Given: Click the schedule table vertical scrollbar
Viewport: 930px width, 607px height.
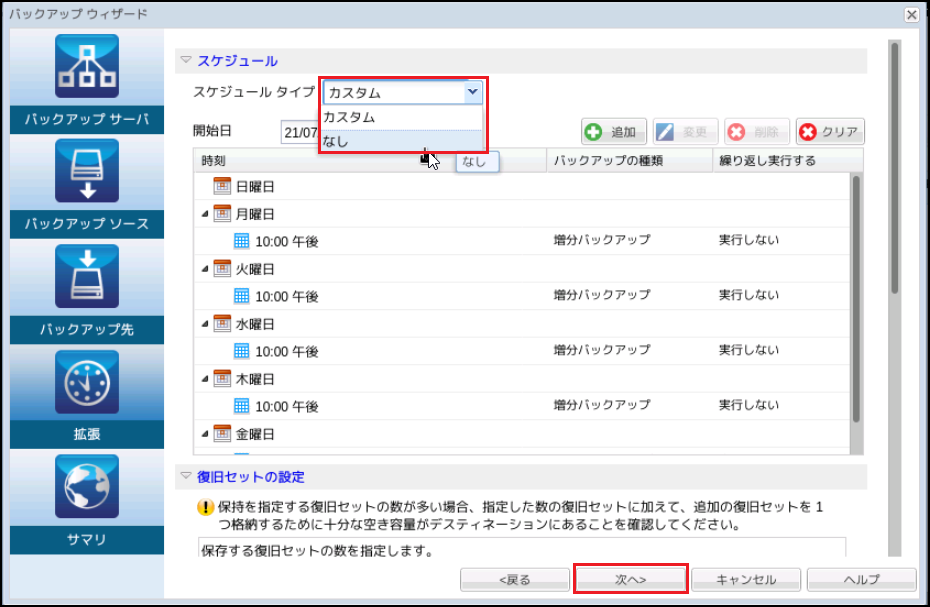Looking at the screenshot, I should click(856, 299).
